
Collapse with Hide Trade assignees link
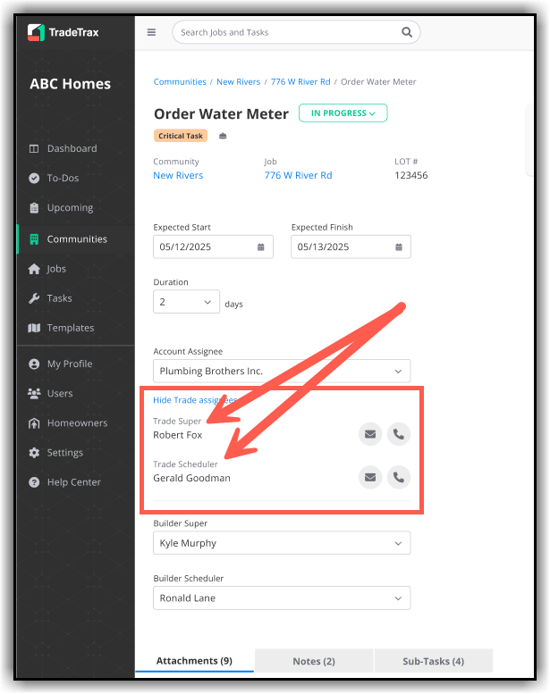(x=195, y=400)
